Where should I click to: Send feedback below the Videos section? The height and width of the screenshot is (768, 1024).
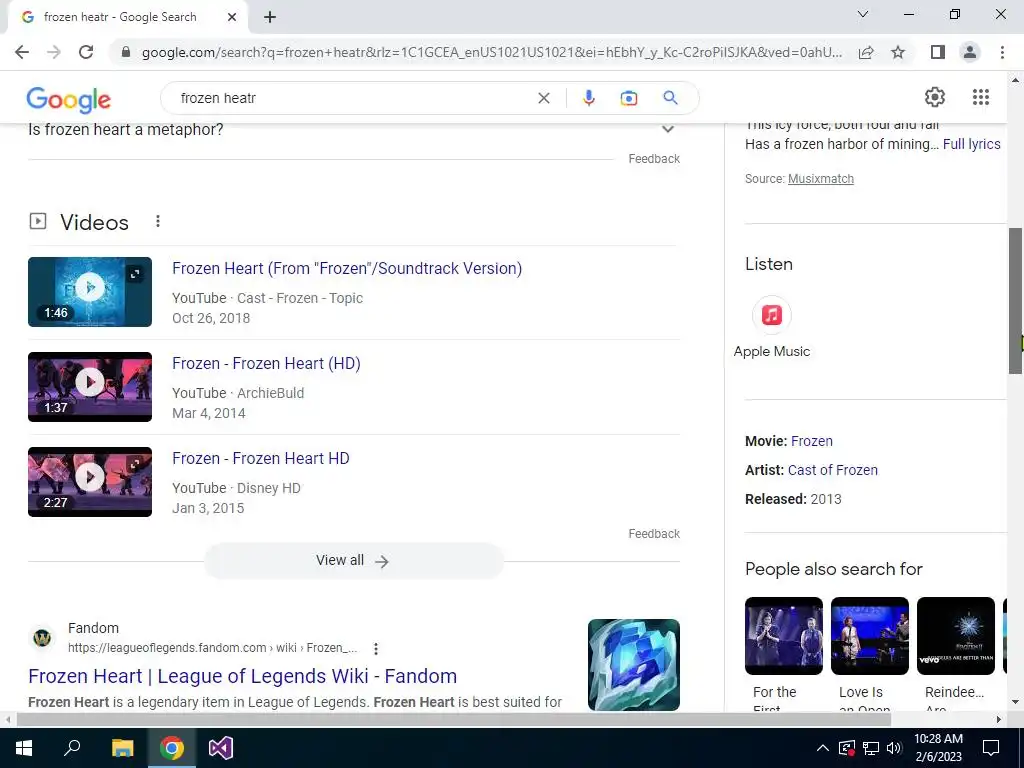click(x=654, y=534)
